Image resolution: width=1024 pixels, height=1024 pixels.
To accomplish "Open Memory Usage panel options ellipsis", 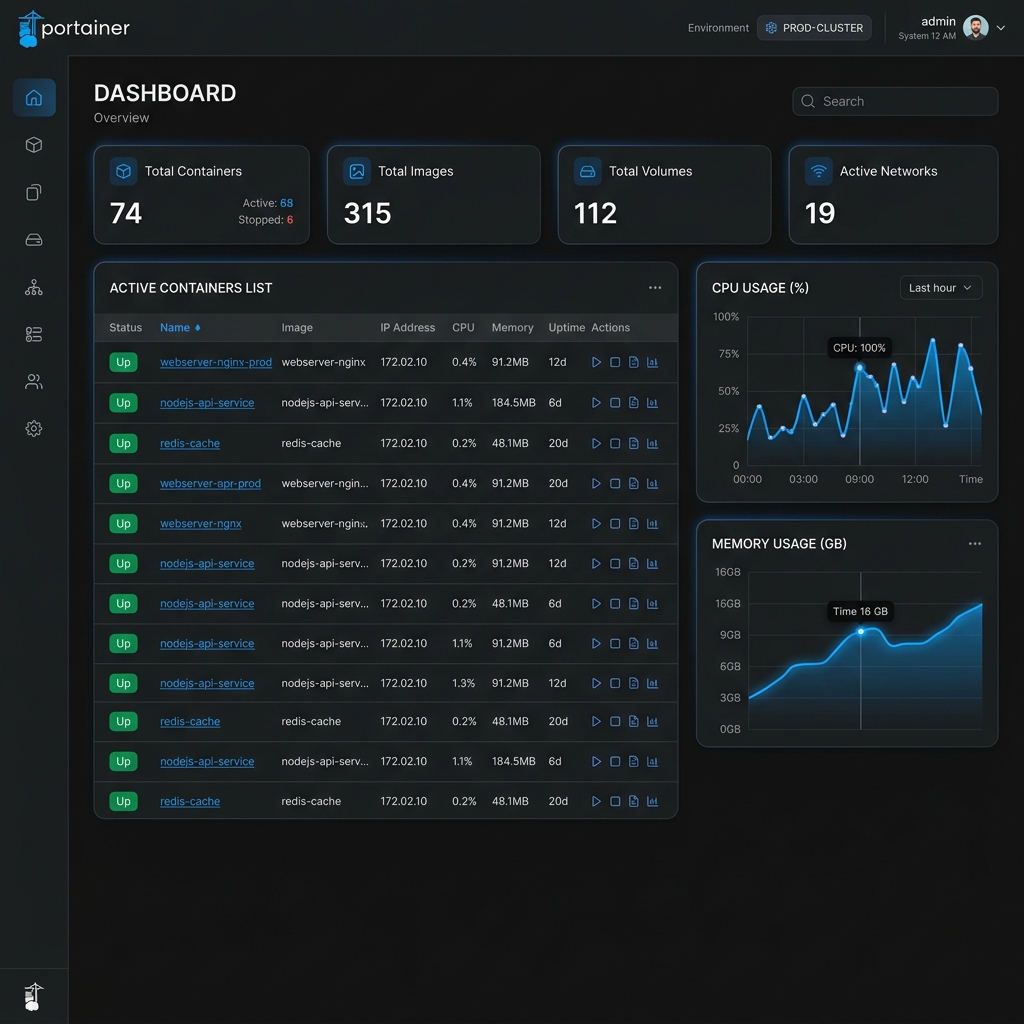I will coord(974,544).
